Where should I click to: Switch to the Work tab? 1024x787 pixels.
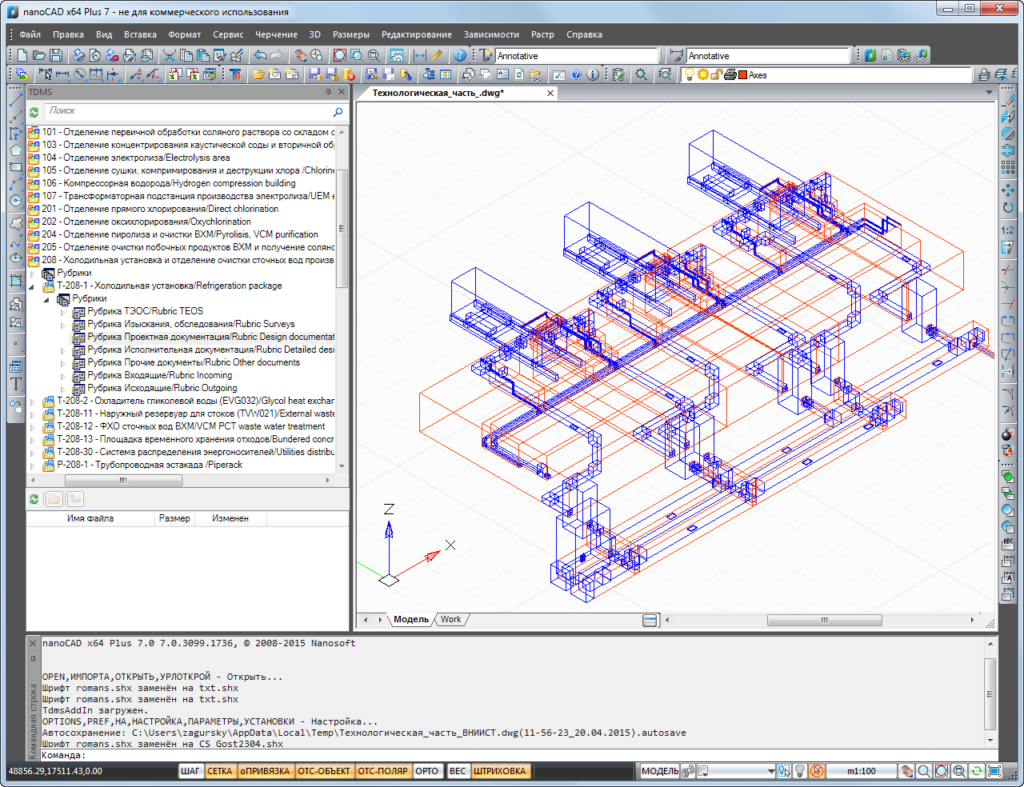point(450,619)
